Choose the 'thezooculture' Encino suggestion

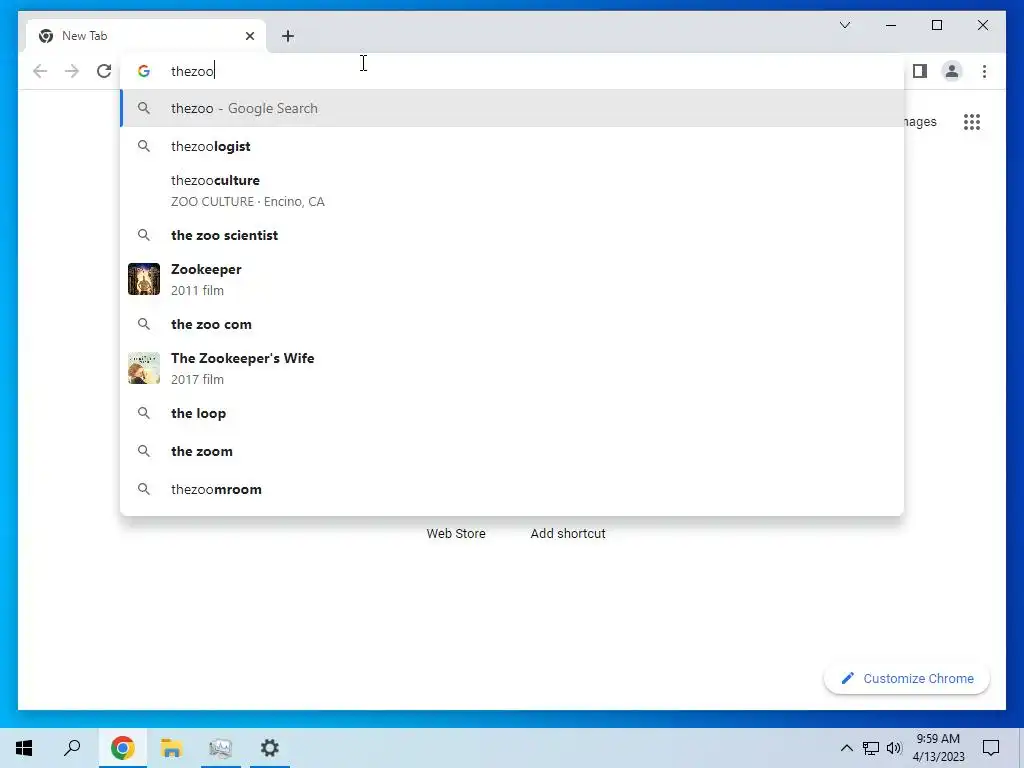point(512,191)
